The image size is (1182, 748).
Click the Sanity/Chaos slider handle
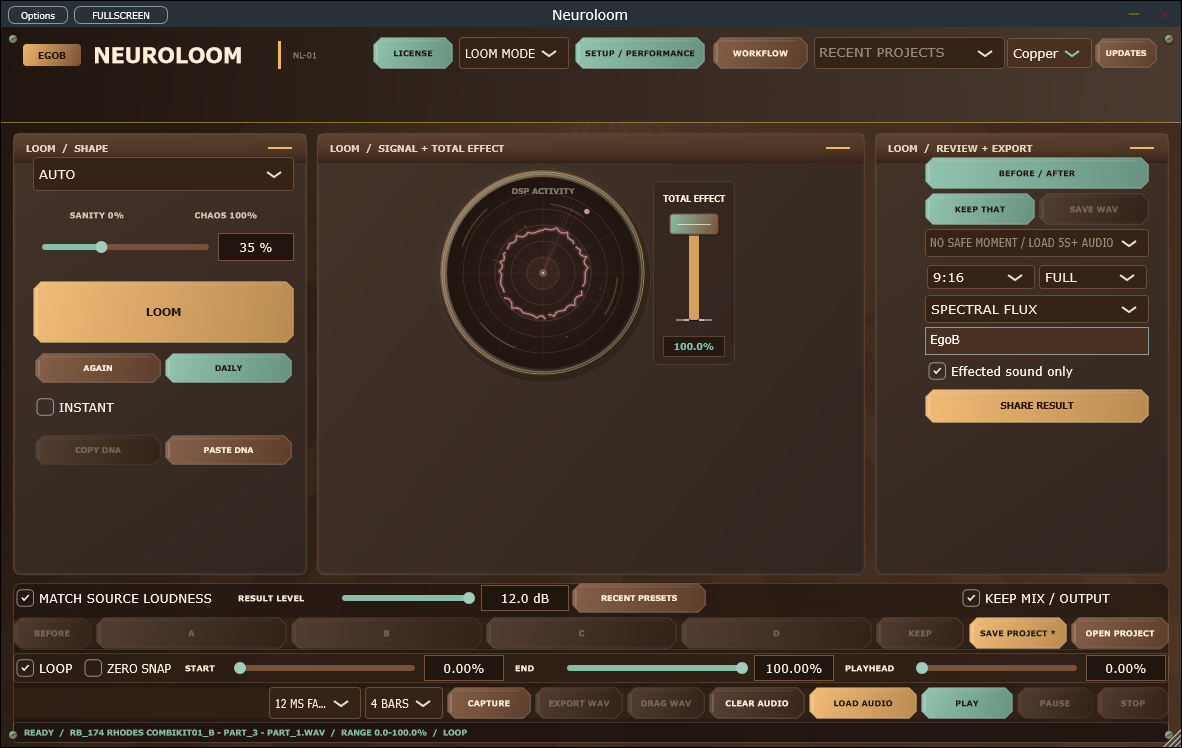pos(101,247)
